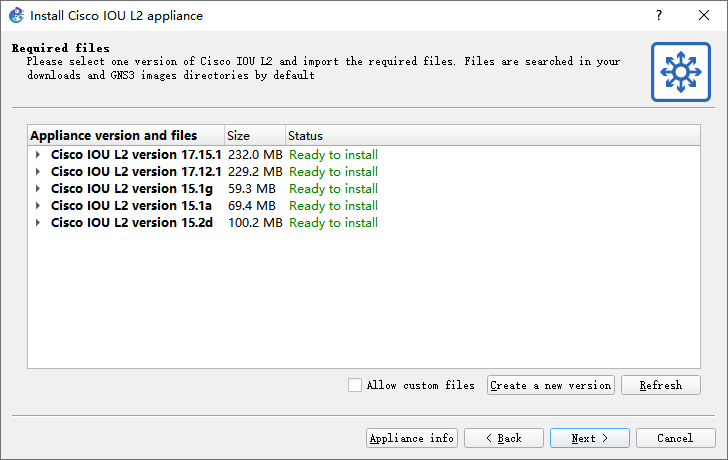The width and height of the screenshot is (728, 460).
Task: Click Ready to install for version 15.2d
Action: pos(333,223)
